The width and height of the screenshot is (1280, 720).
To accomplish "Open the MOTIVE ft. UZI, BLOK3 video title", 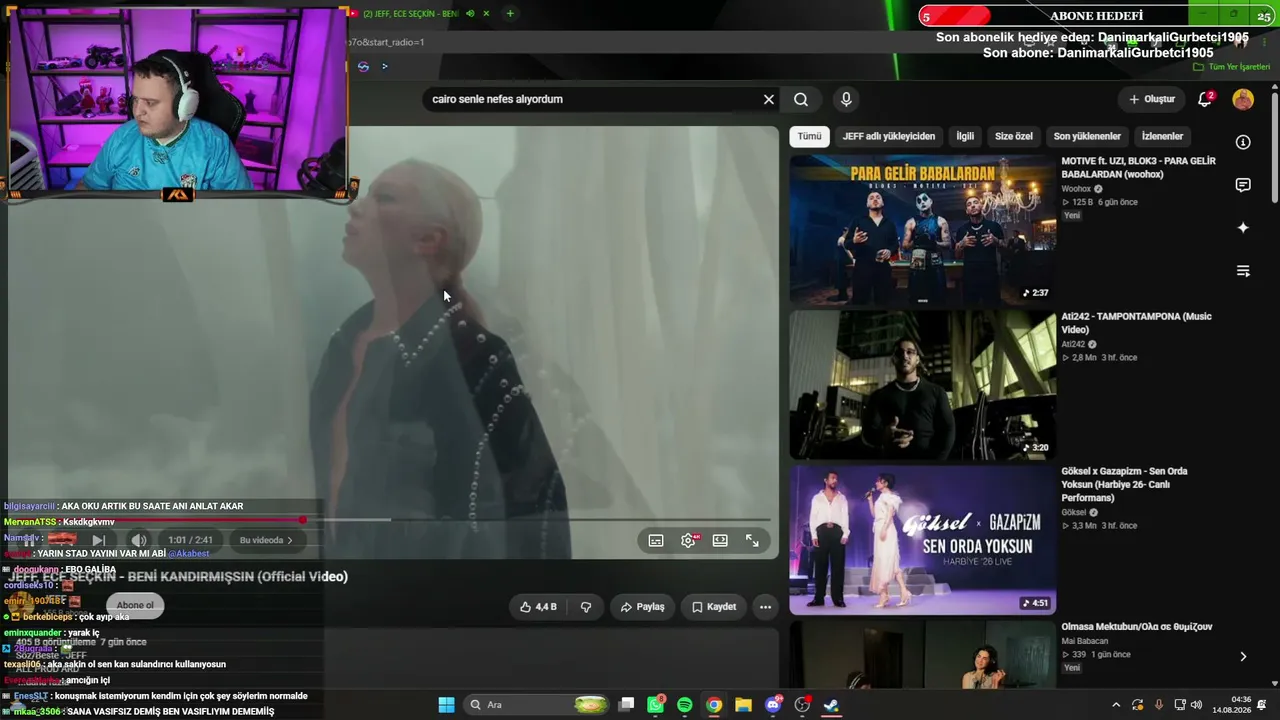I will point(1139,167).
